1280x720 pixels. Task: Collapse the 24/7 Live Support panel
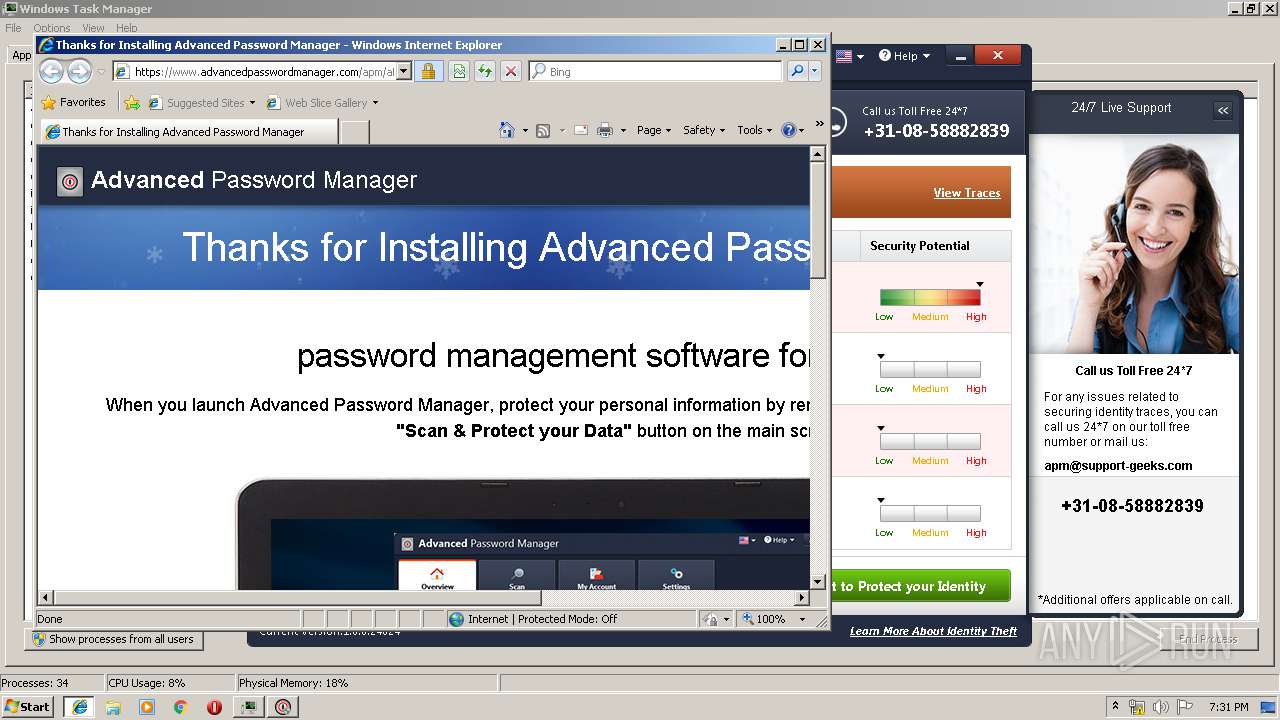coord(1223,110)
